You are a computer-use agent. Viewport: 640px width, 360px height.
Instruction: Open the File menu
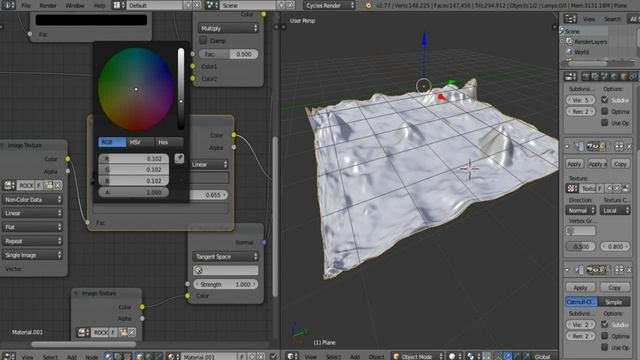tap(26, 6)
